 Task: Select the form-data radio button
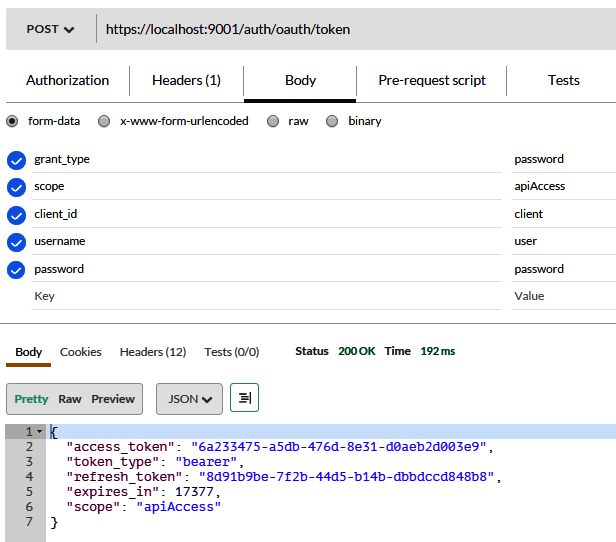pos(12,121)
